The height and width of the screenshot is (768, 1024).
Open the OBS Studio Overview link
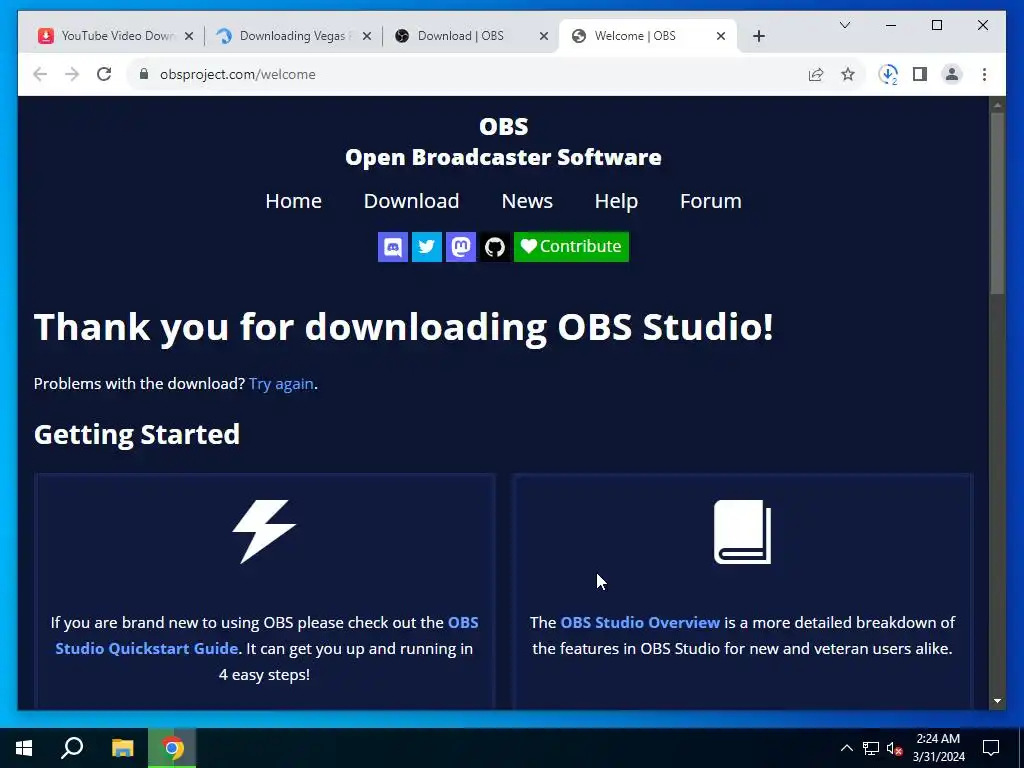tap(640, 622)
